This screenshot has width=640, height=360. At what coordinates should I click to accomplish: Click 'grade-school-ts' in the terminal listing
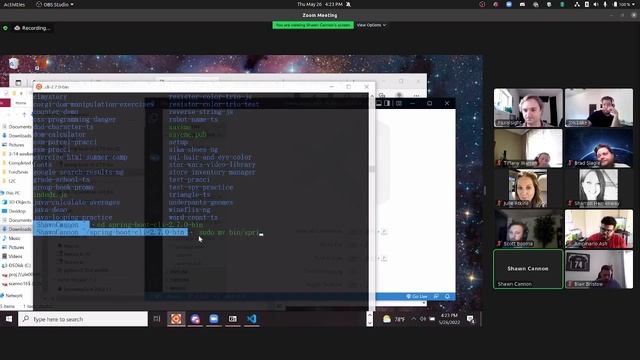tap(62, 180)
